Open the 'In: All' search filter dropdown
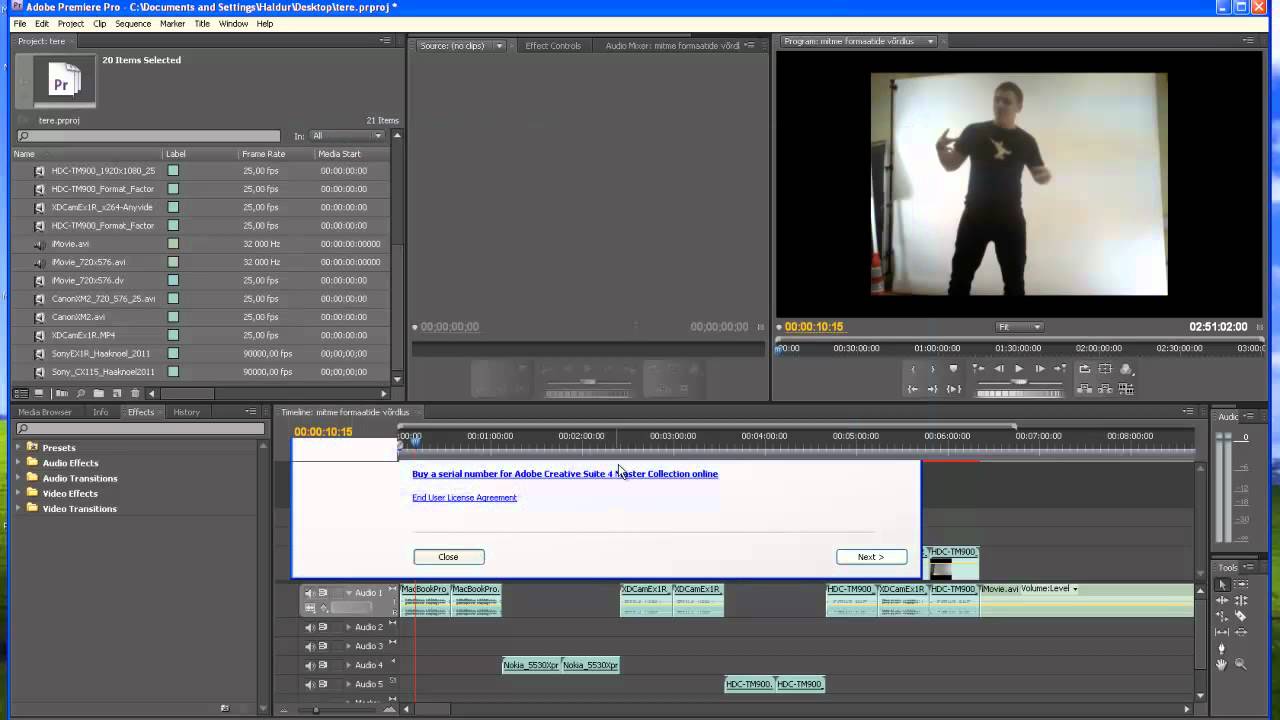 tap(347, 136)
